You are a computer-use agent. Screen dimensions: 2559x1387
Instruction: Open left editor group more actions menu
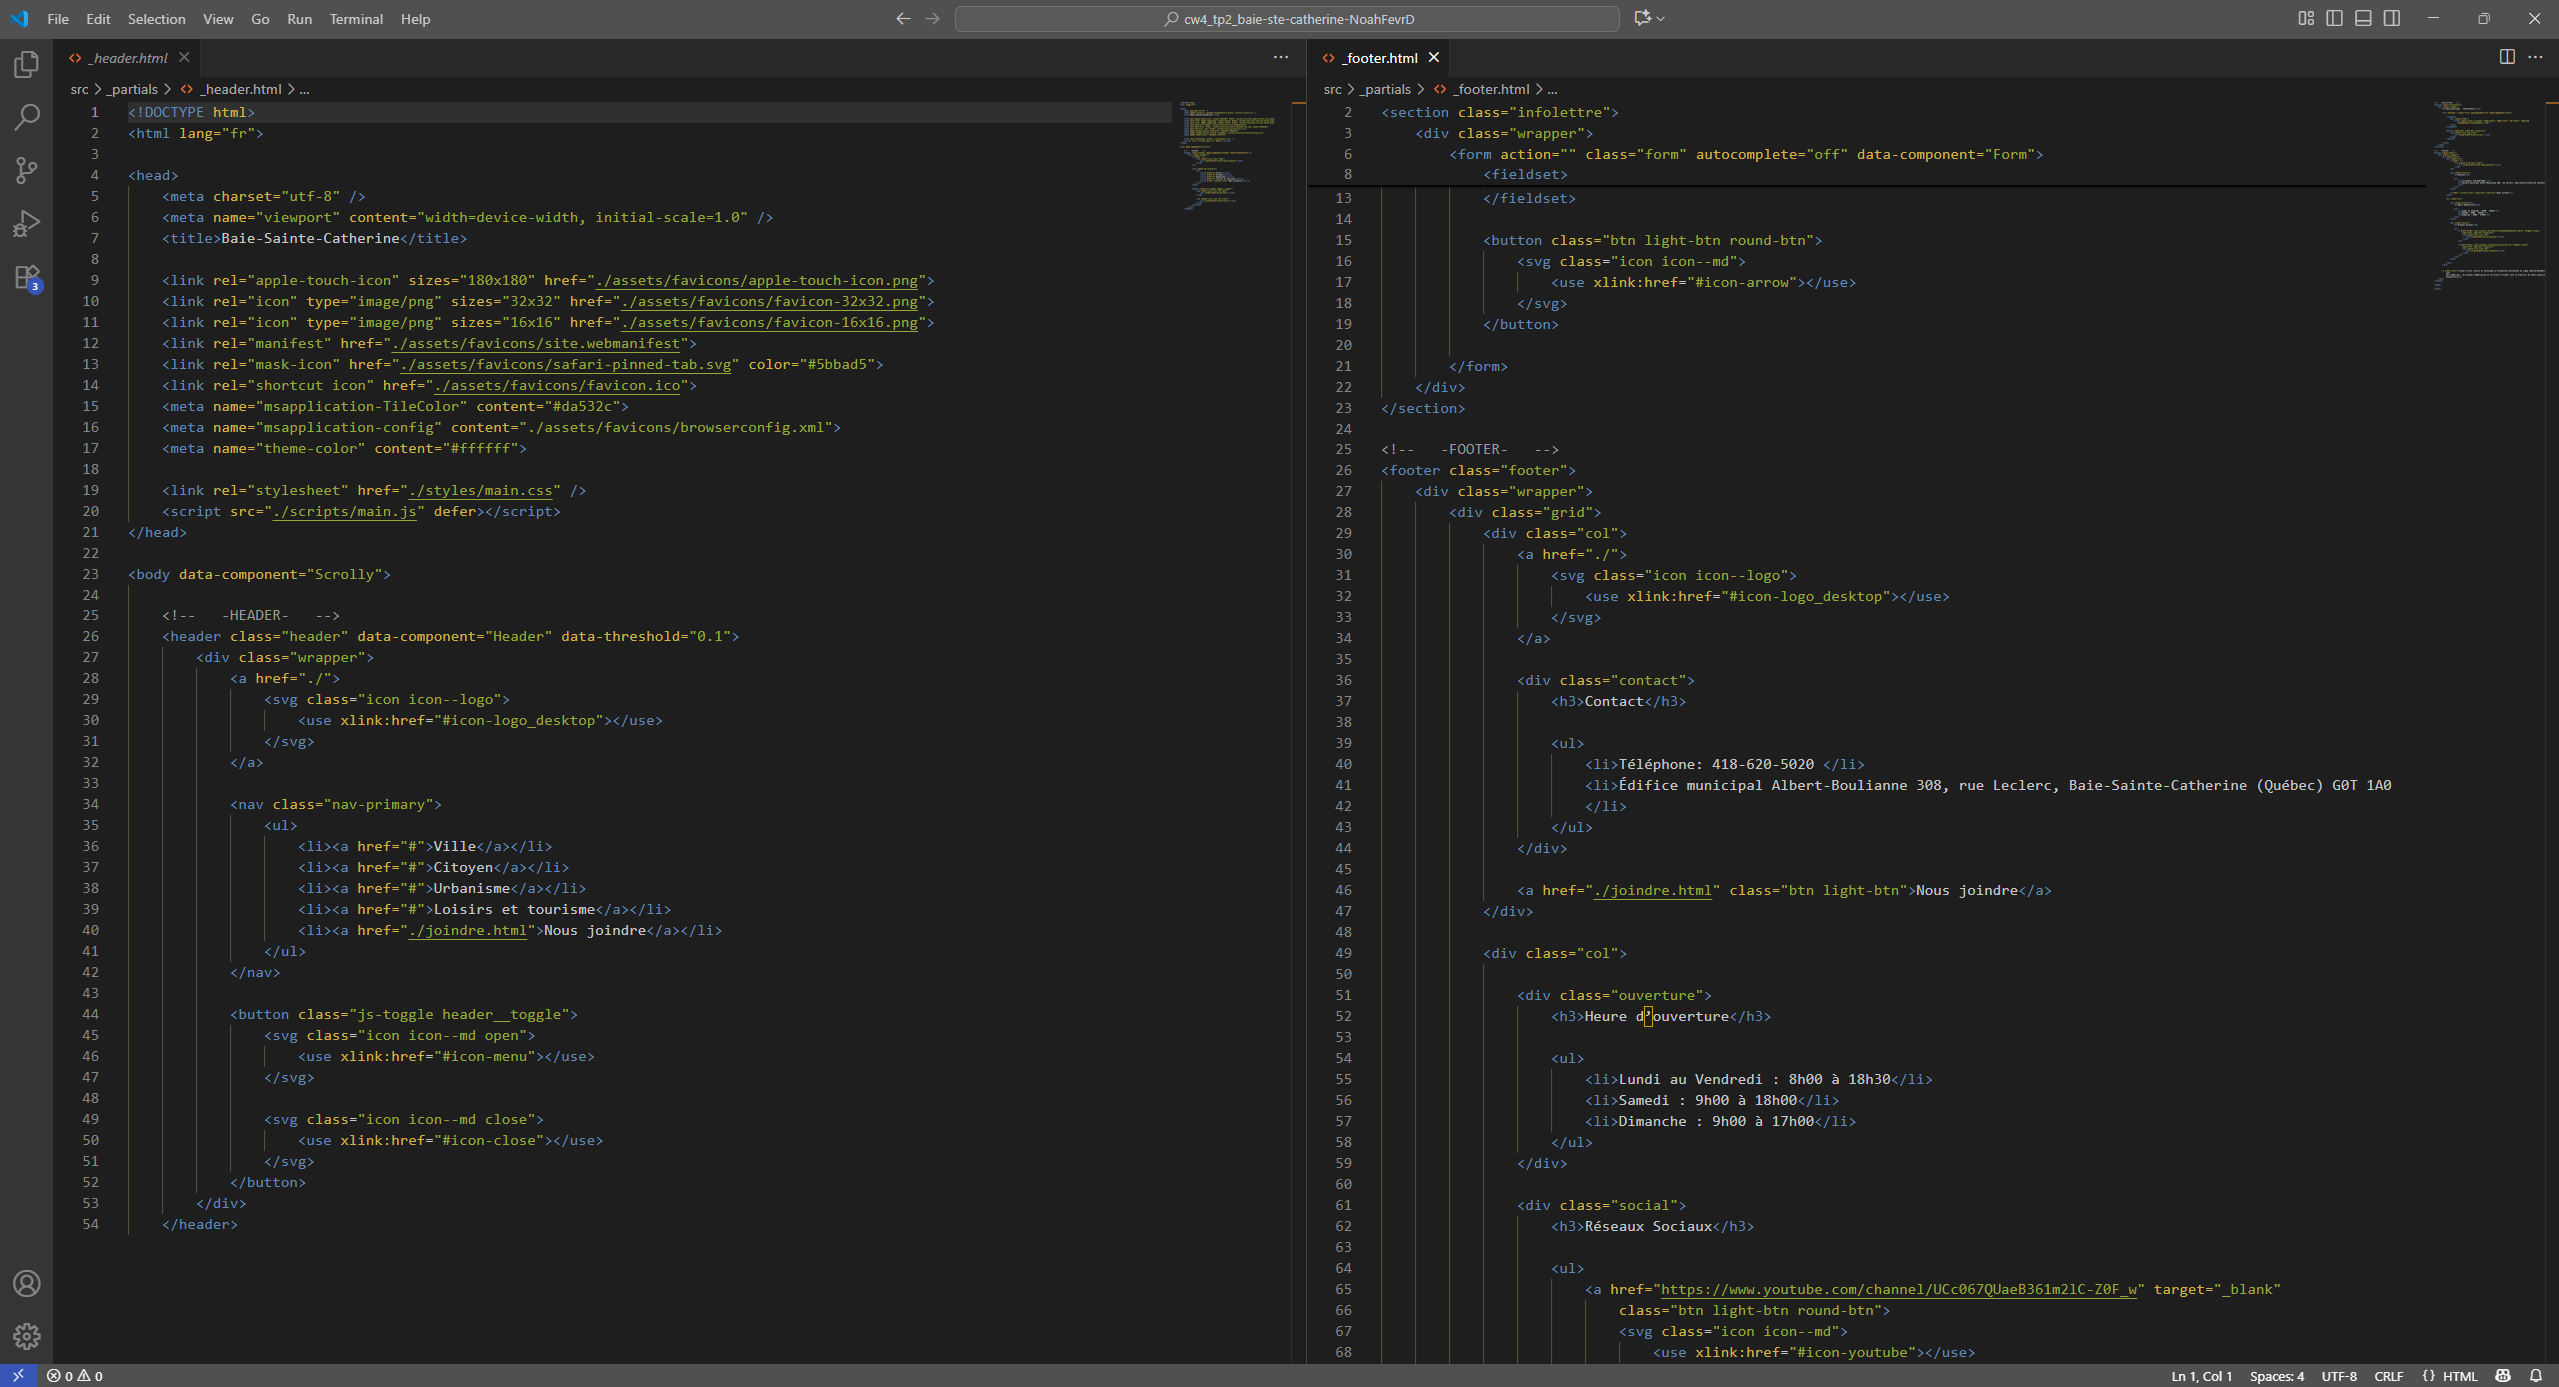pyautogui.click(x=1280, y=57)
